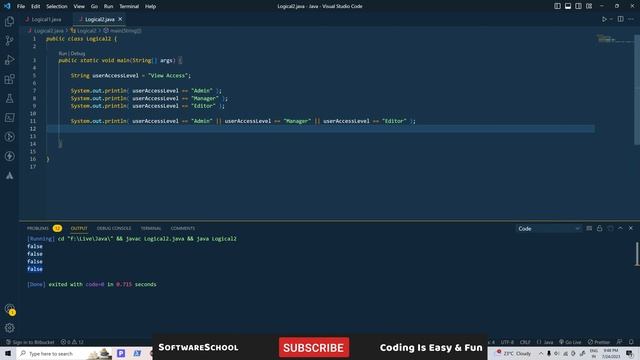
Task: Show hidden system tray icons
Action: 541,353
